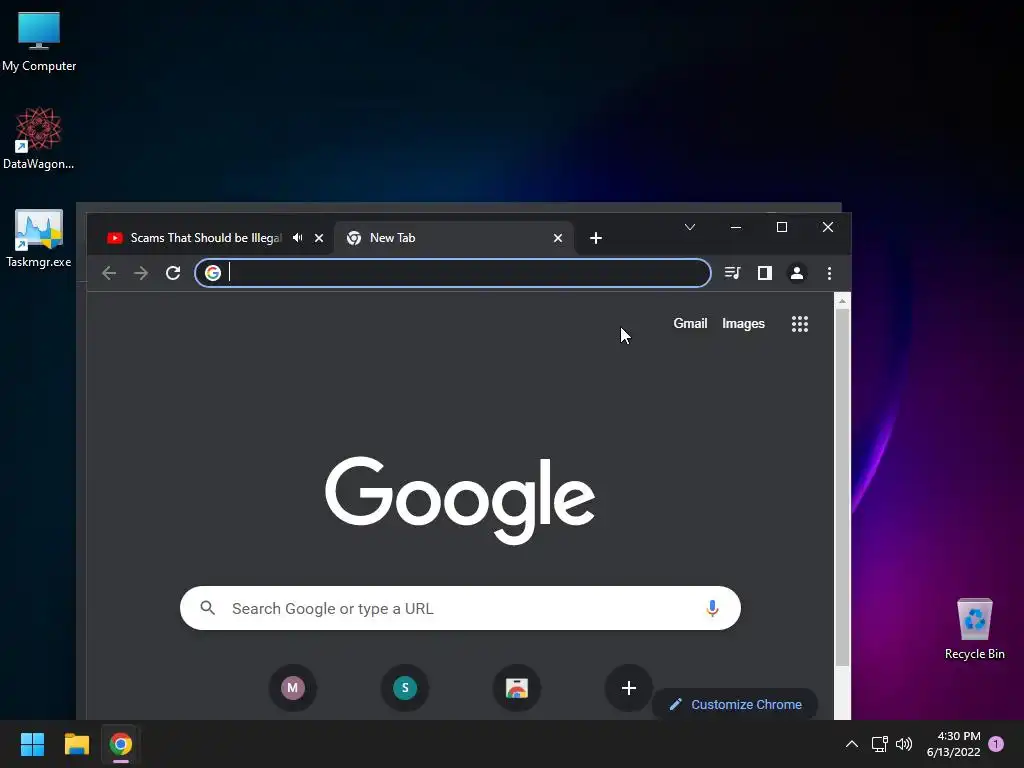This screenshot has height=768, width=1024.
Task: Open the Windows Start menu
Action: (x=32, y=744)
